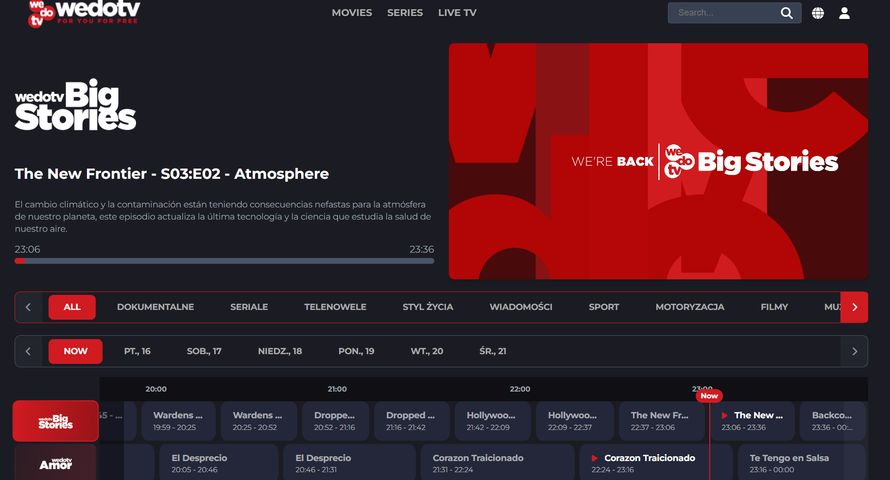Select schedule day PON., 19

356,351
